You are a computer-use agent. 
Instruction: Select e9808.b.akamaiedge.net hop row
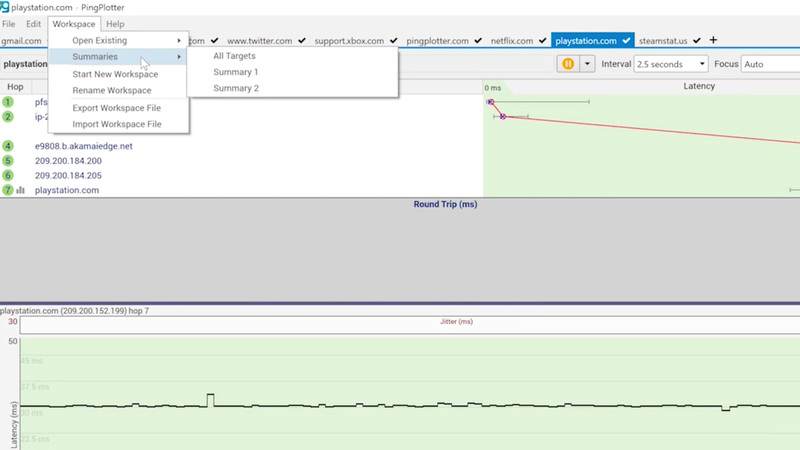pyautogui.click(x=83, y=146)
